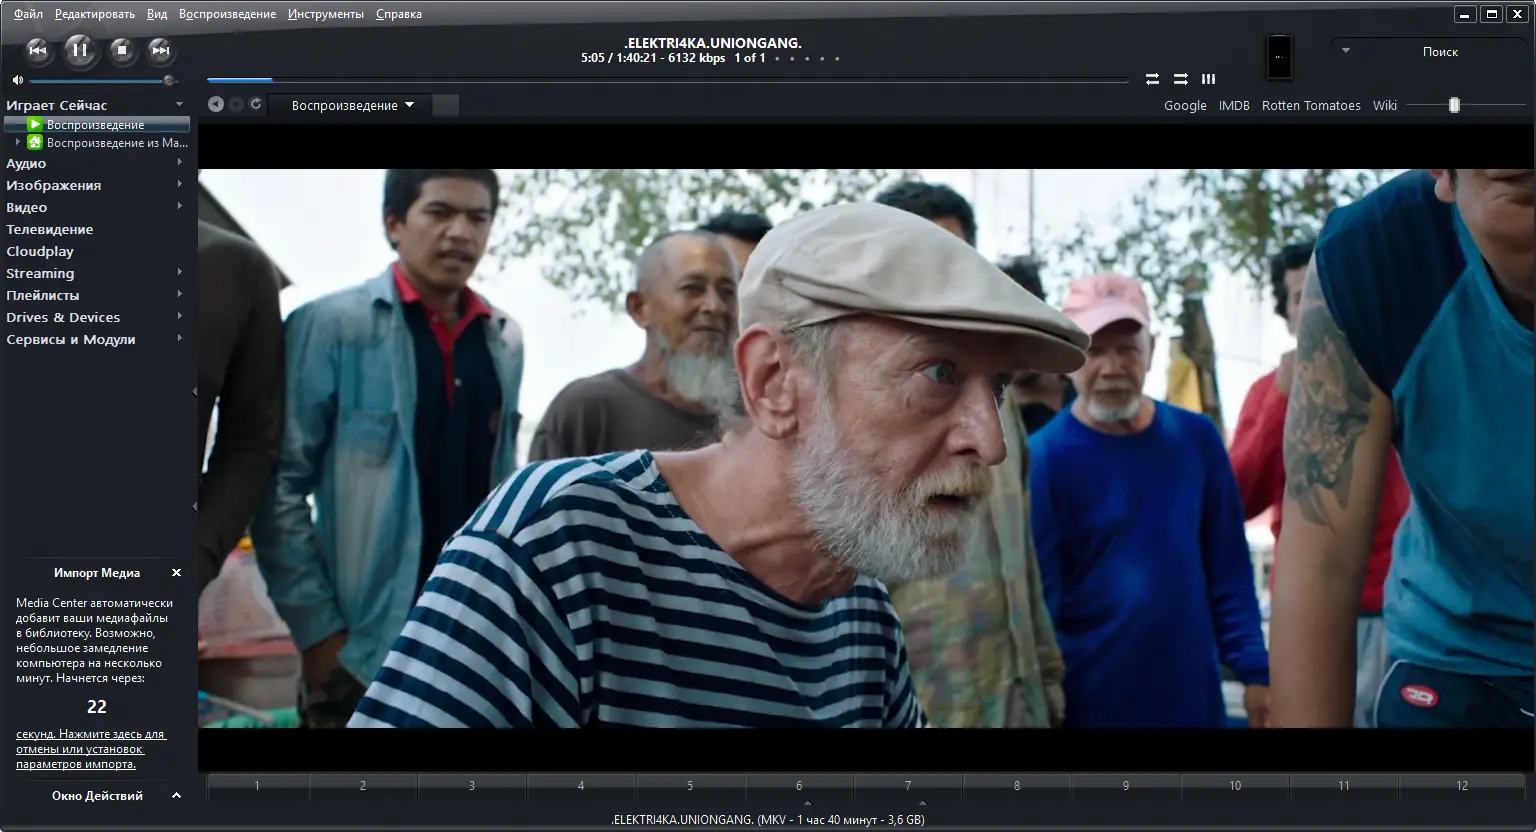Toggle shuffle playback mode
The image size is (1536, 832).
click(1180, 79)
